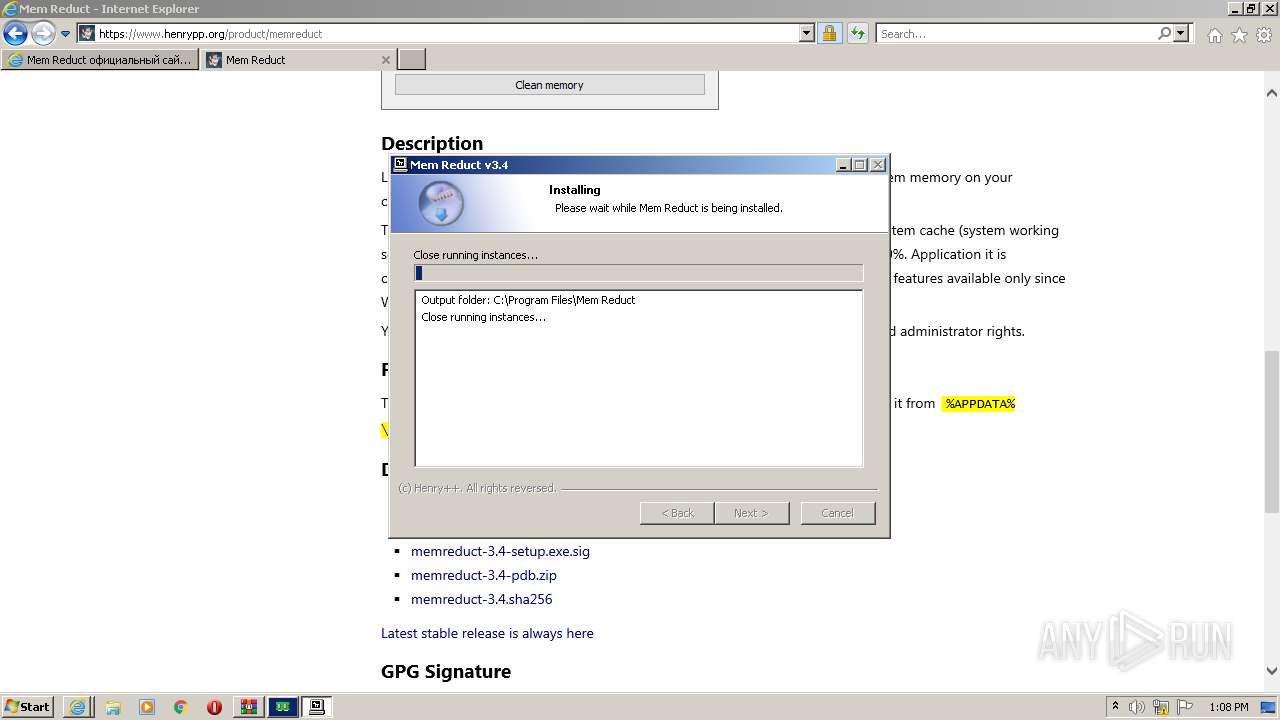Open the Windows Start menu

point(28,706)
